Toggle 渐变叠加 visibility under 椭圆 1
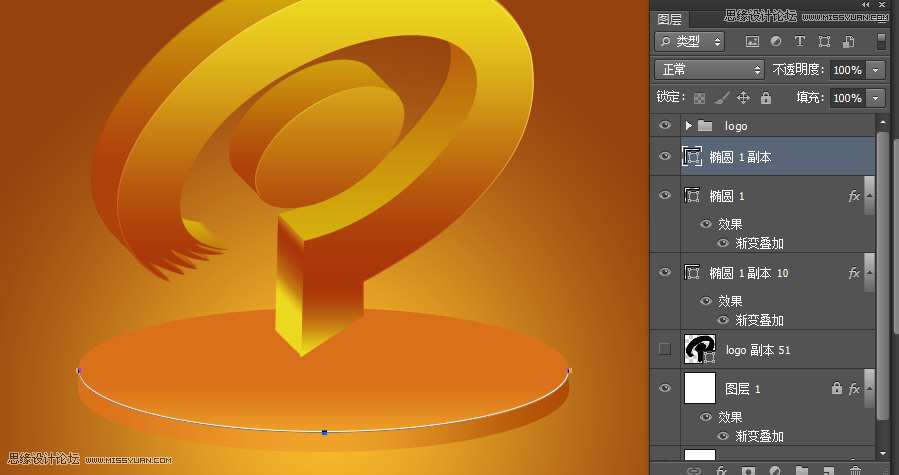This screenshot has width=899, height=475. (724, 243)
